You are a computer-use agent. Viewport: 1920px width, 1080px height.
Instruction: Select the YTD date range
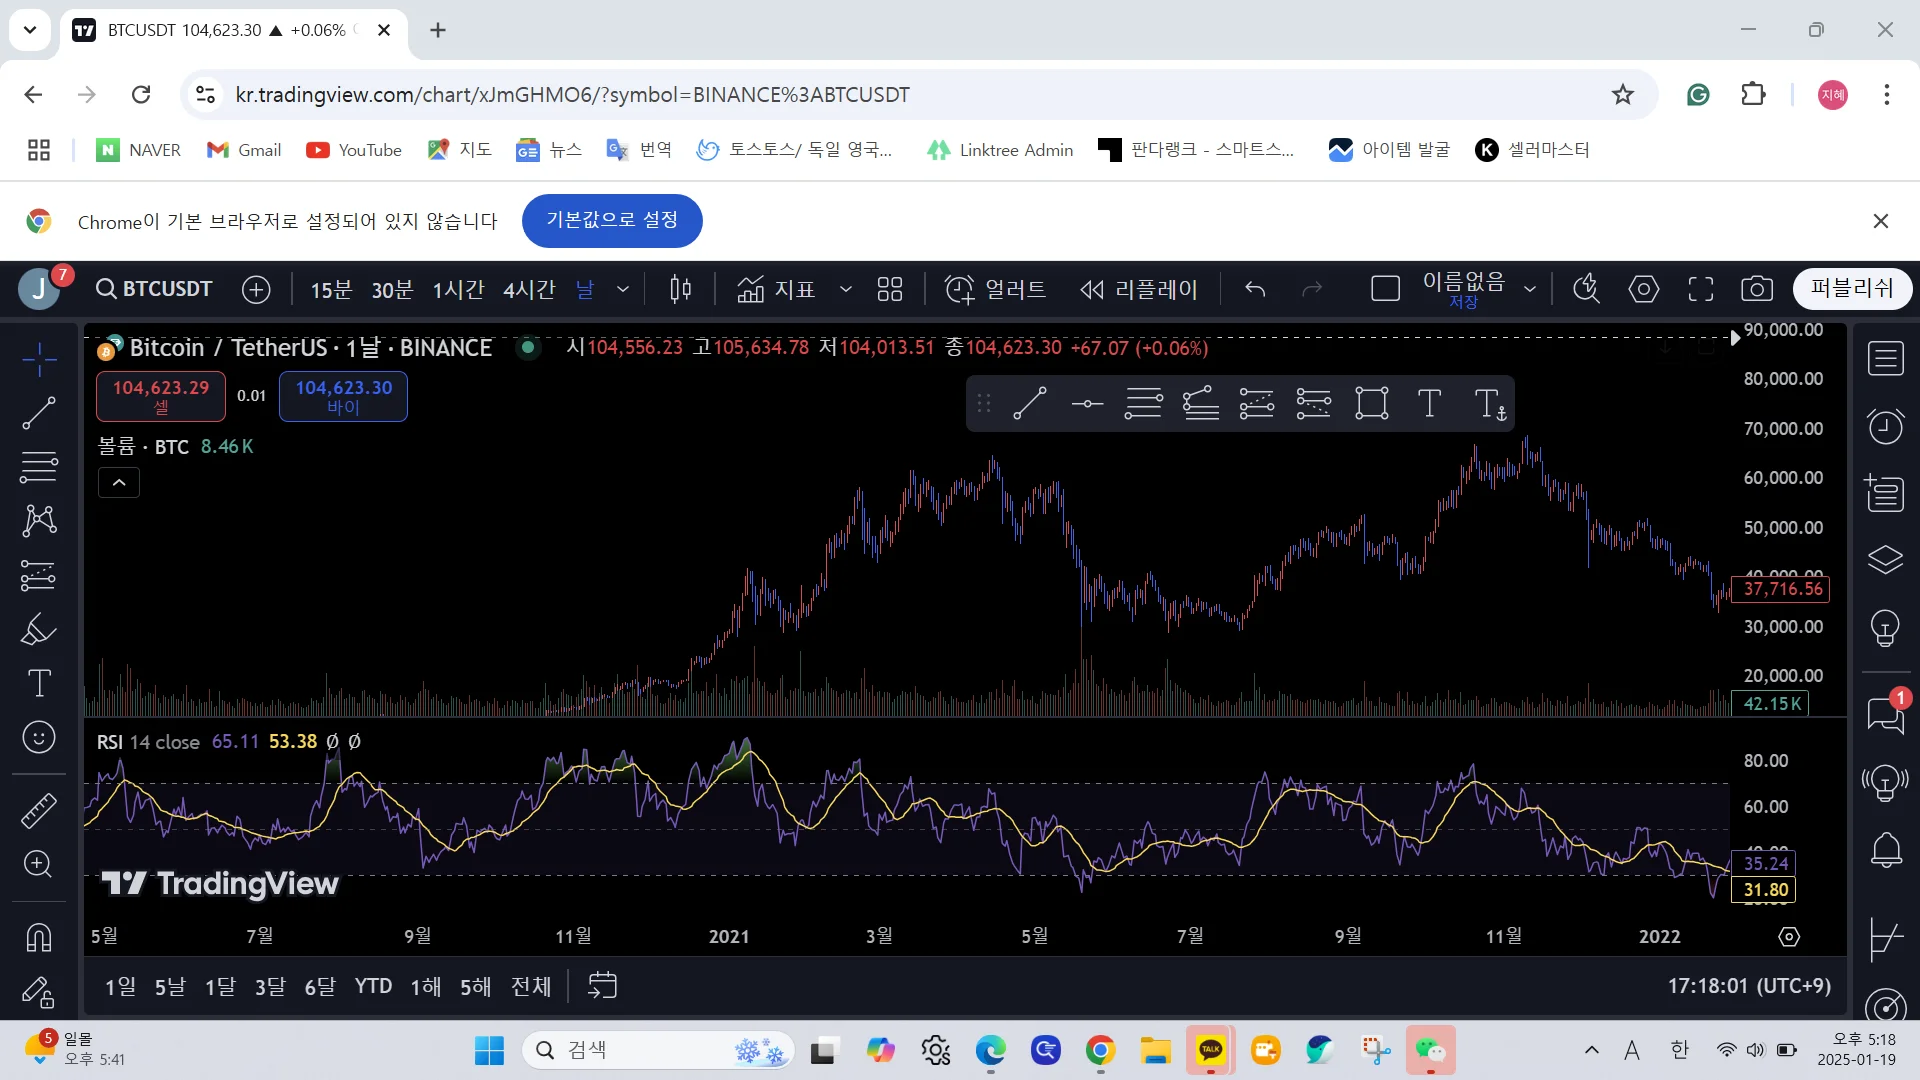click(x=373, y=986)
